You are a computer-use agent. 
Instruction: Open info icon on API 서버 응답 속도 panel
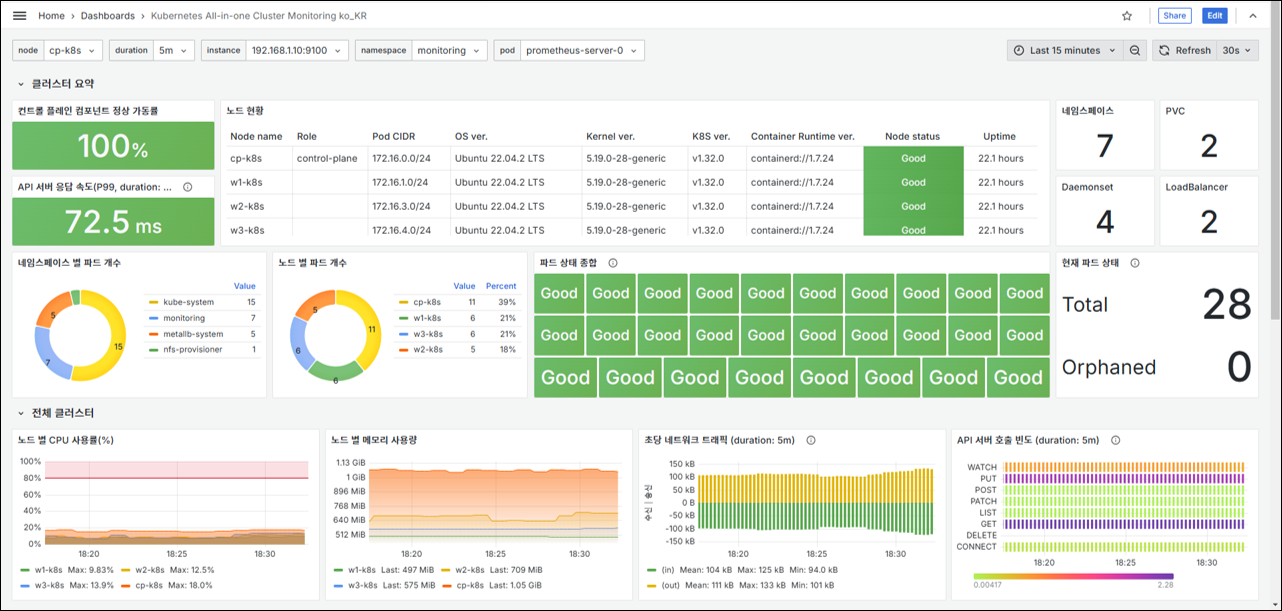[188, 186]
